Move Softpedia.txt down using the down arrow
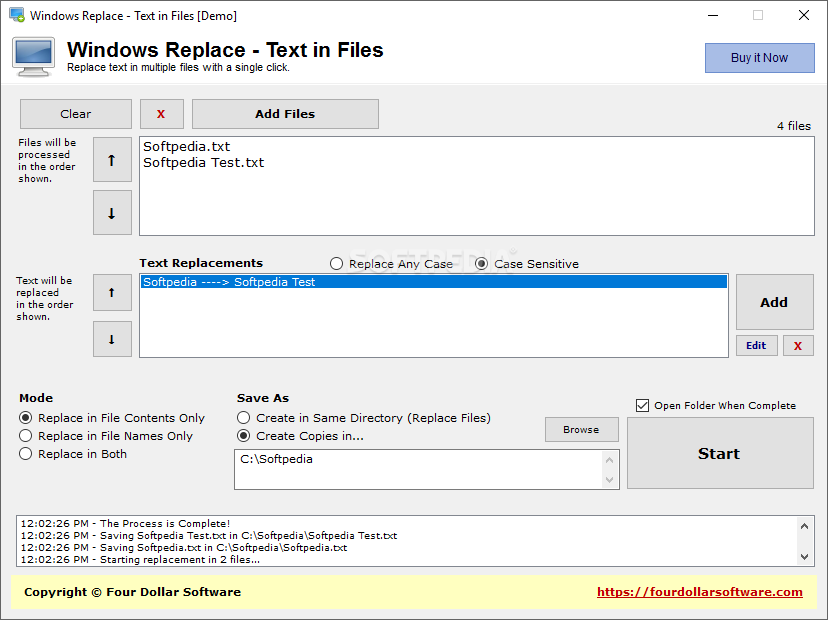The width and height of the screenshot is (828, 620). (112, 212)
